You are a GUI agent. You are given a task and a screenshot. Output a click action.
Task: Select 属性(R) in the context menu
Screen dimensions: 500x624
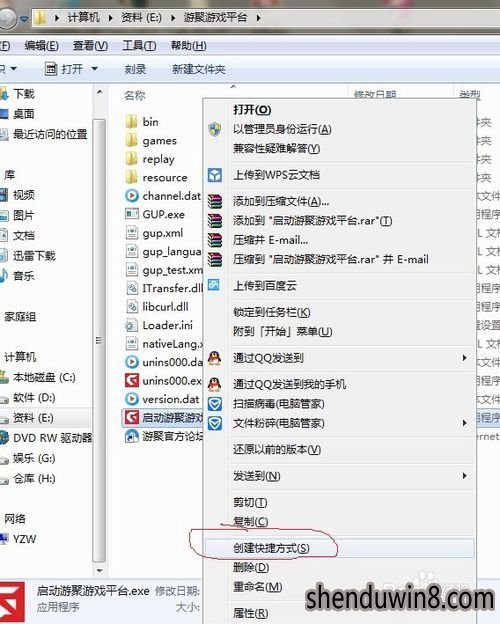coord(250,613)
